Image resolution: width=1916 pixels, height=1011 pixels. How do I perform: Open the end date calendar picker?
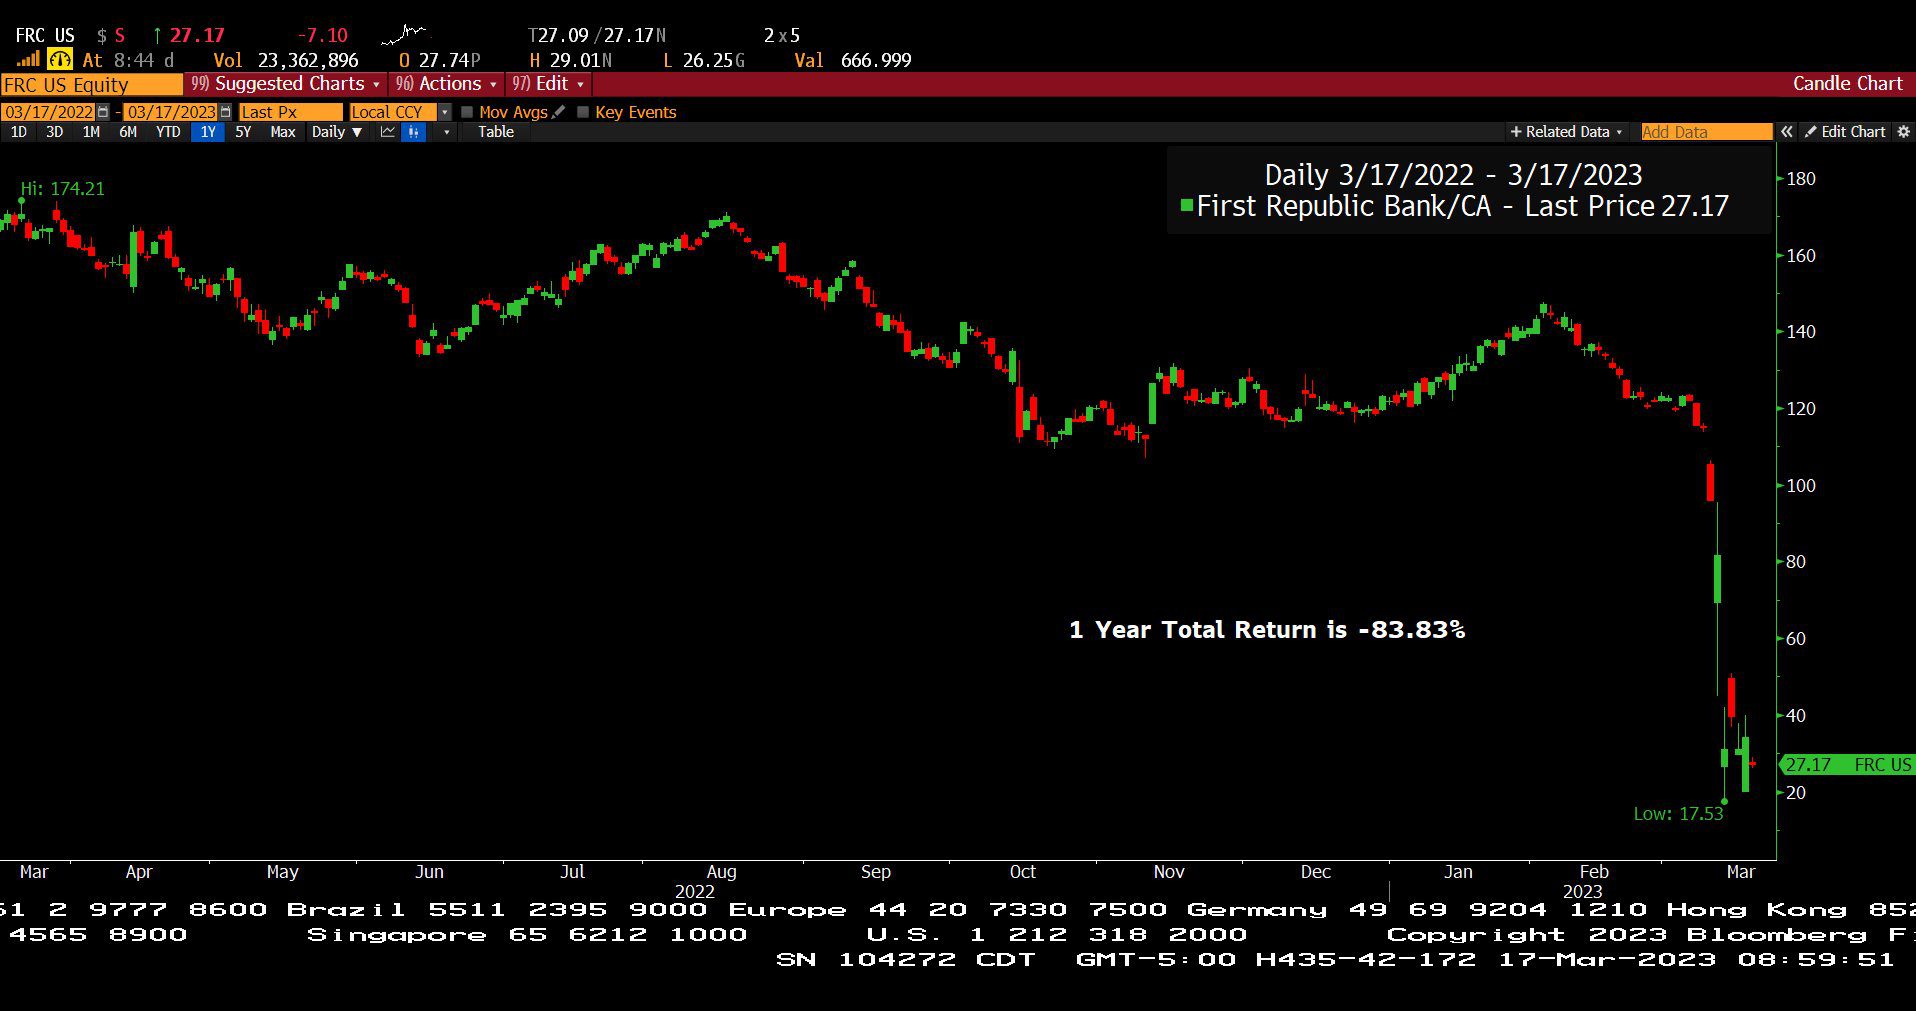(x=225, y=112)
